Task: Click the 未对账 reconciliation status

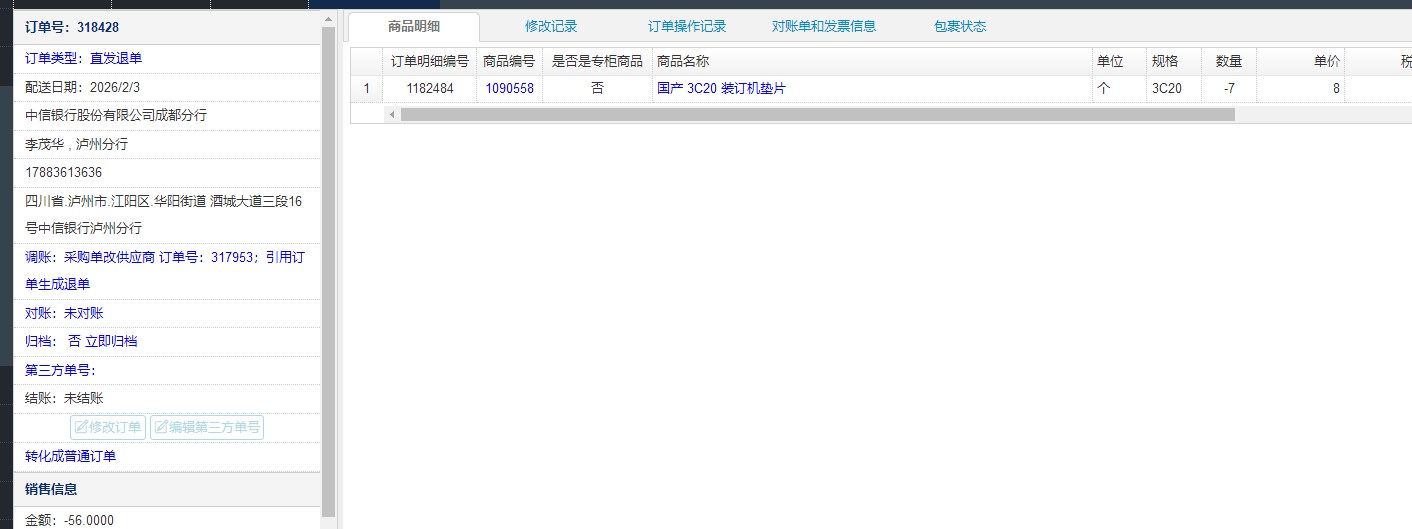Action: click(83, 313)
